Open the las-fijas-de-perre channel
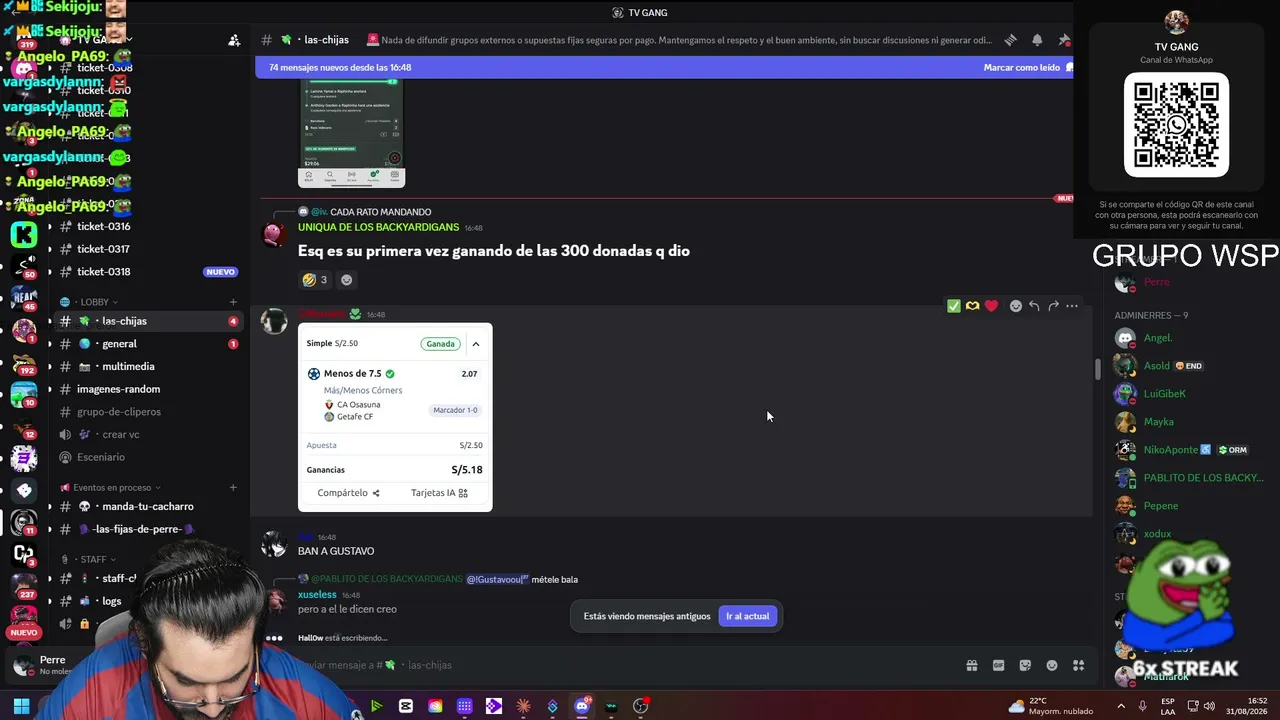This screenshot has width=1280, height=720. click(150, 529)
